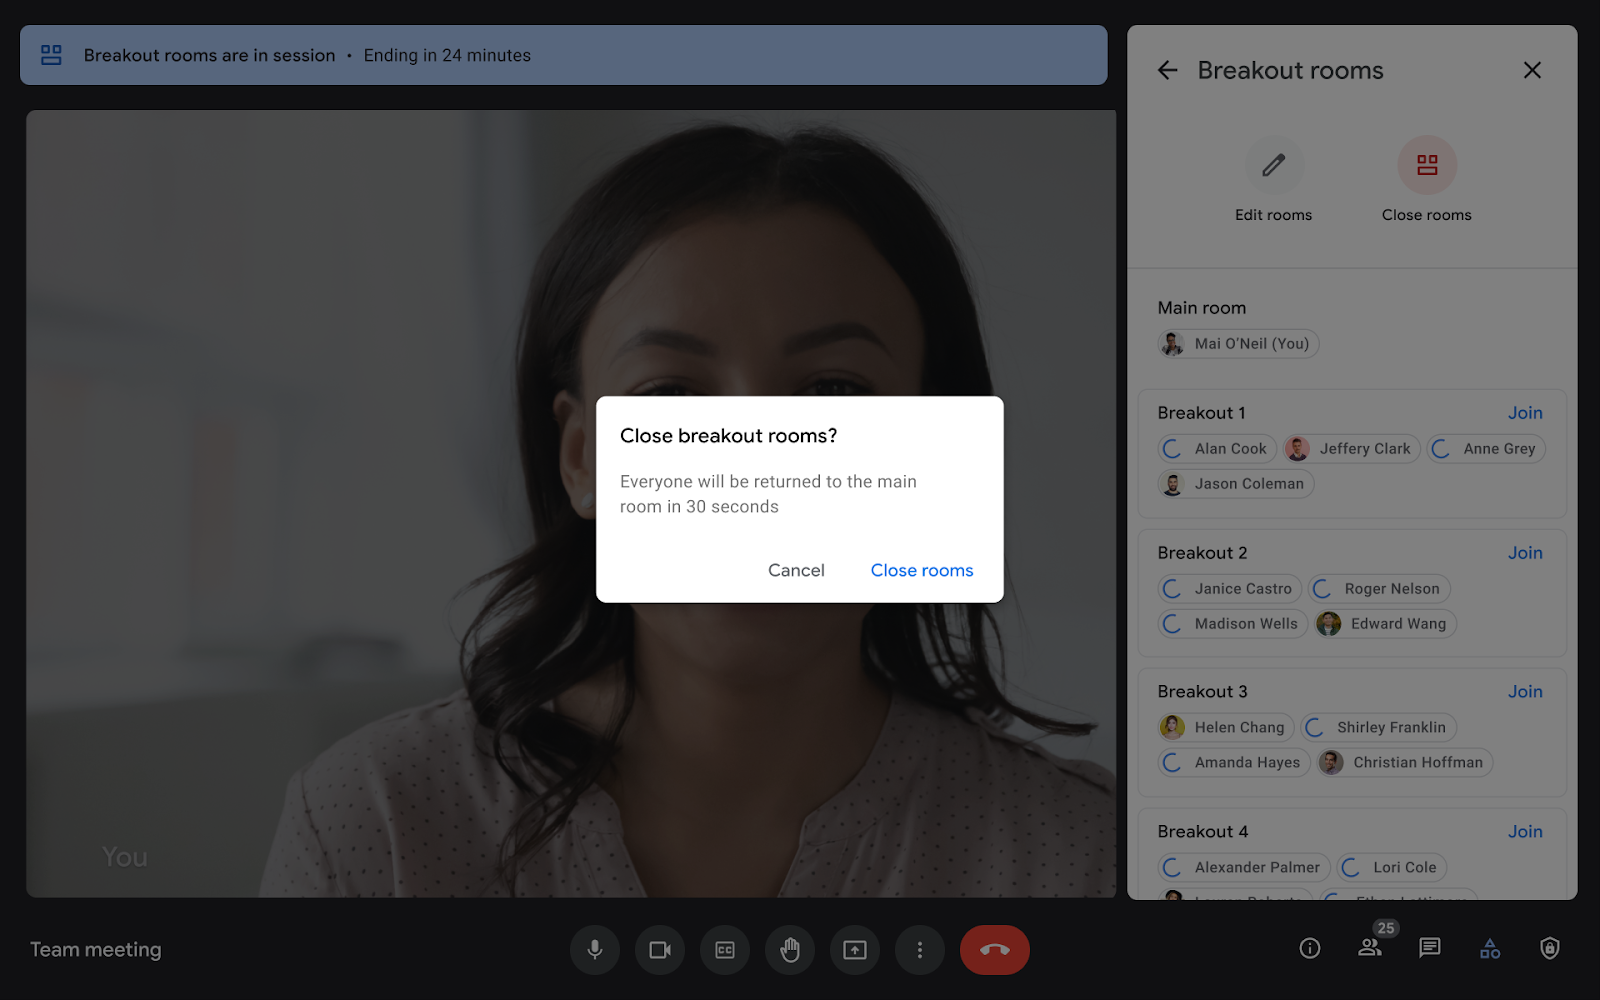The image size is (1600, 1000).
Task: Select Anne Grey participant chip
Action: pyautogui.click(x=1486, y=449)
